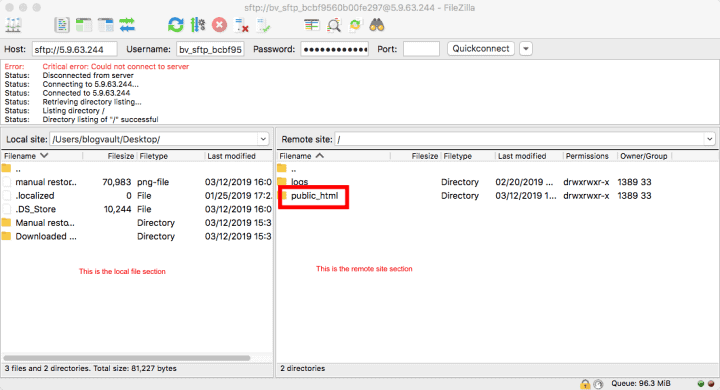Sort remote files by Permissions column

click(x=590, y=156)
